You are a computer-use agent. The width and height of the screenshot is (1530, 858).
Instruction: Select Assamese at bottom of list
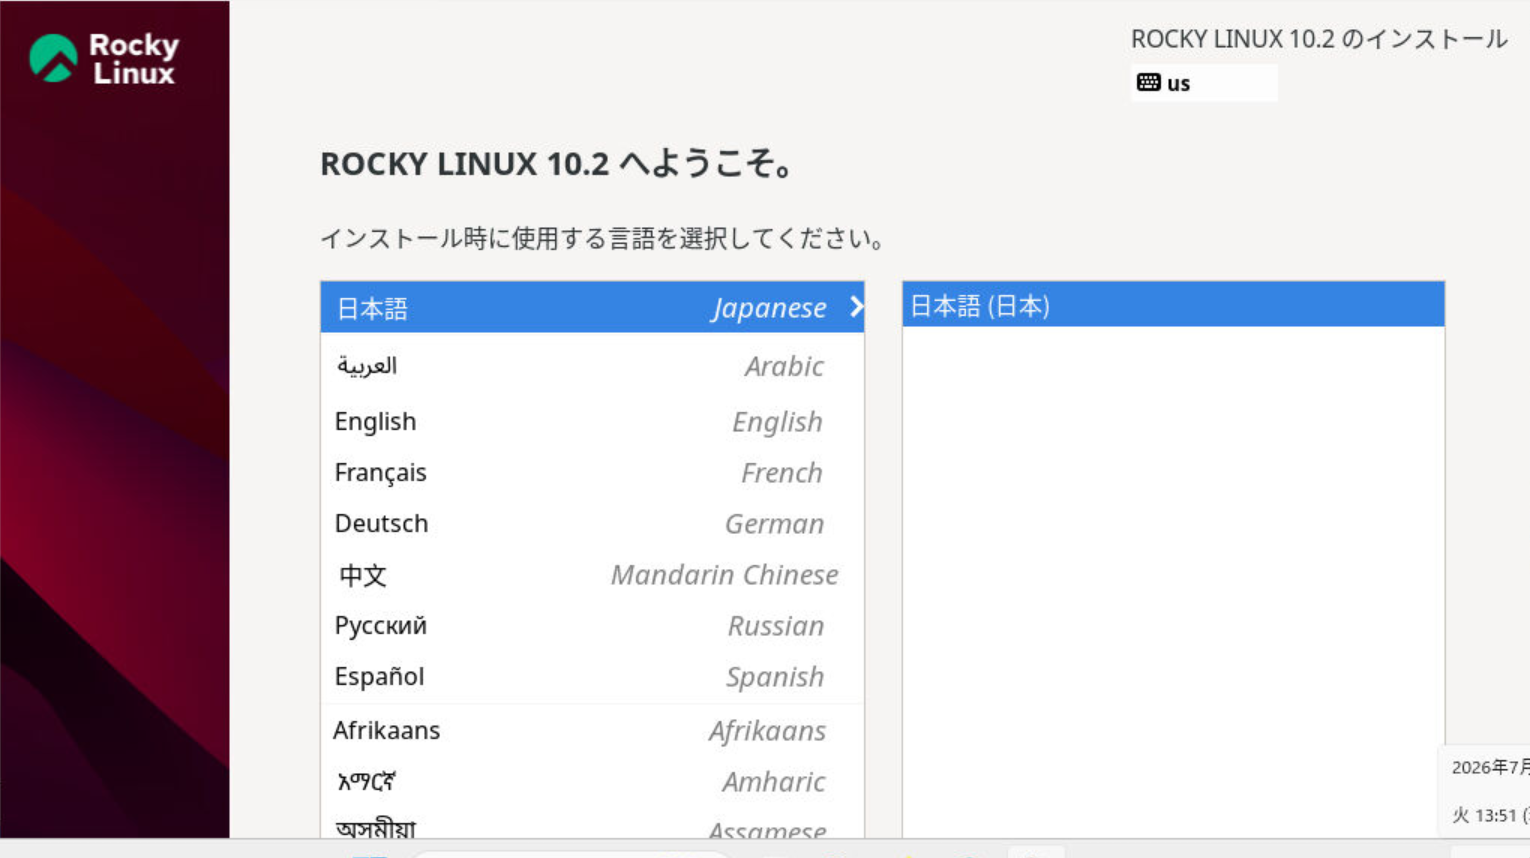[592, 826]
